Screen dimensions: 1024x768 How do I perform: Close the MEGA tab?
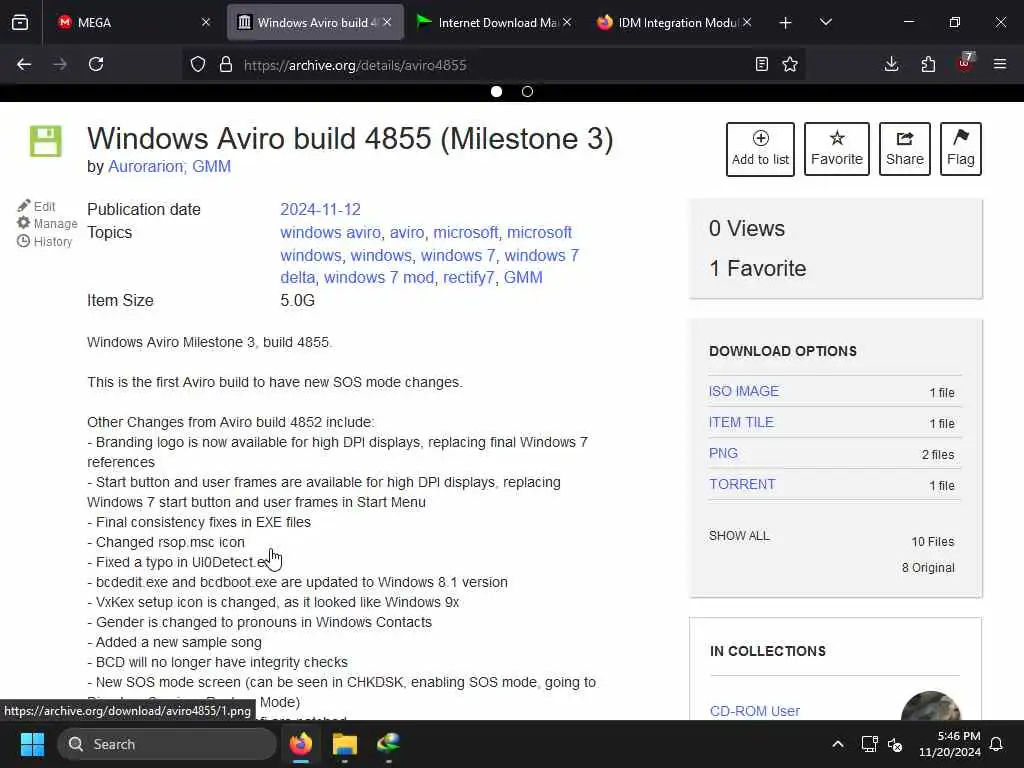tap(206, 22)
